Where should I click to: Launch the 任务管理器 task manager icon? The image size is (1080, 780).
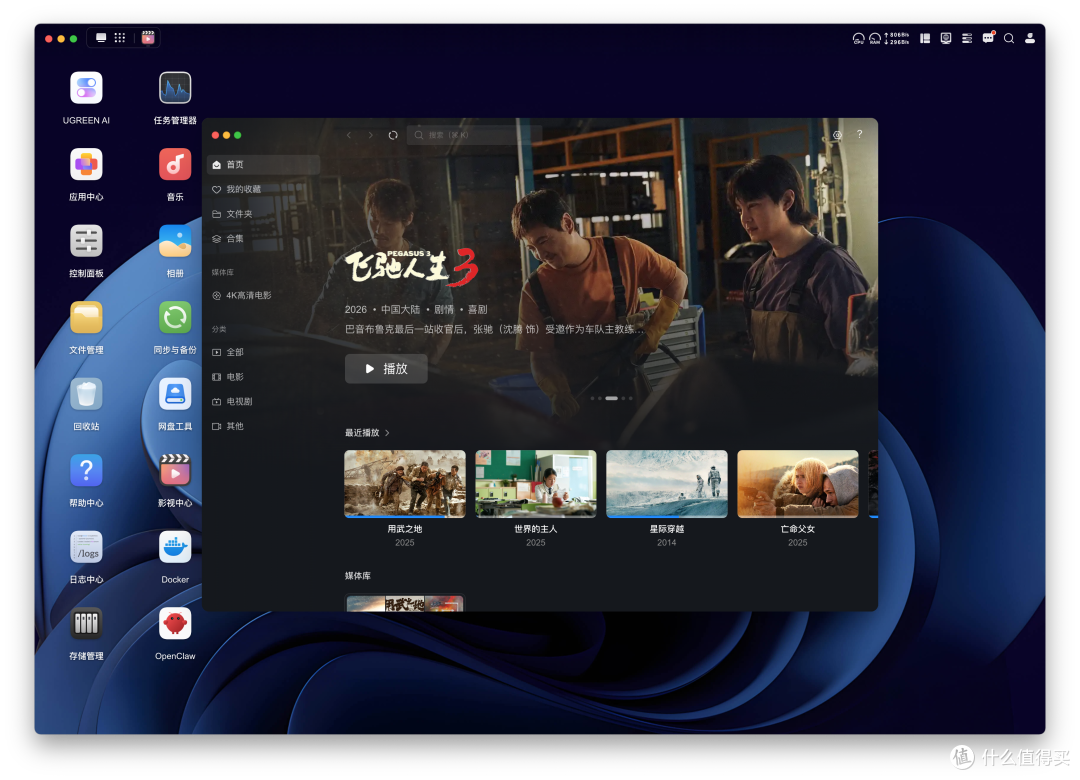[x=175, y=88]
